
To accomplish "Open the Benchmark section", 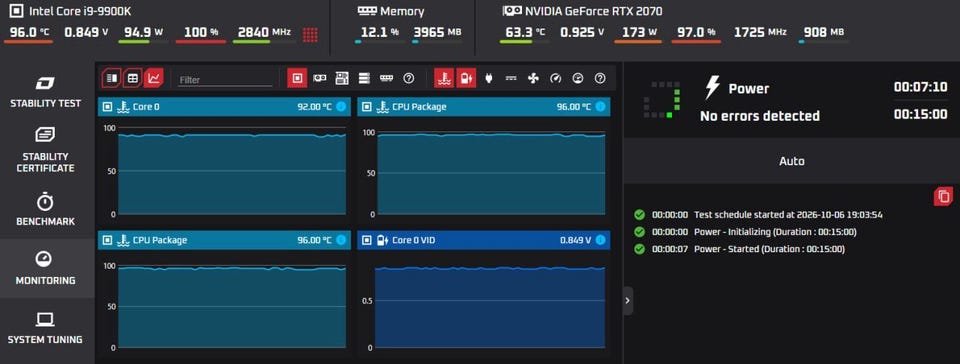I will click(45, 209).
